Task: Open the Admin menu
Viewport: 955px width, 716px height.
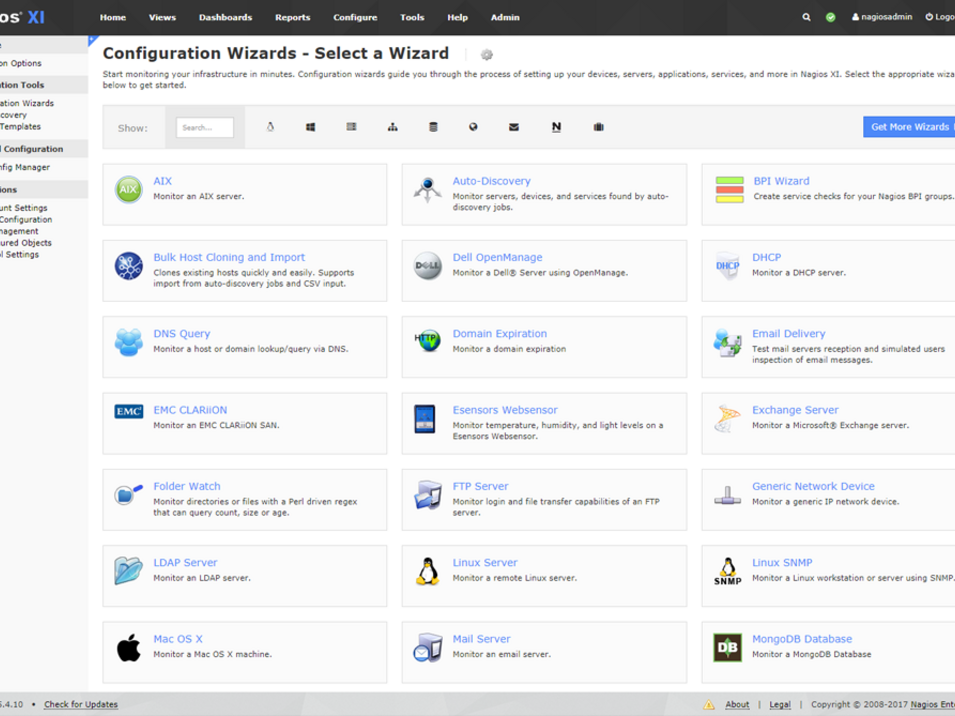Action: click(505, 17)
